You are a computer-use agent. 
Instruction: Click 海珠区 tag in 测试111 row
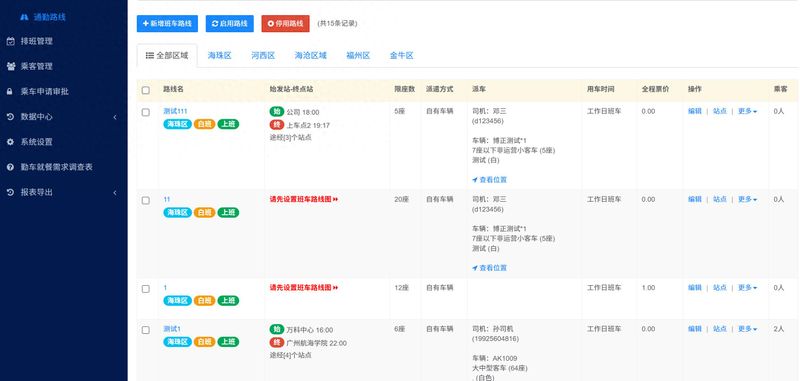tap(178, 124)
